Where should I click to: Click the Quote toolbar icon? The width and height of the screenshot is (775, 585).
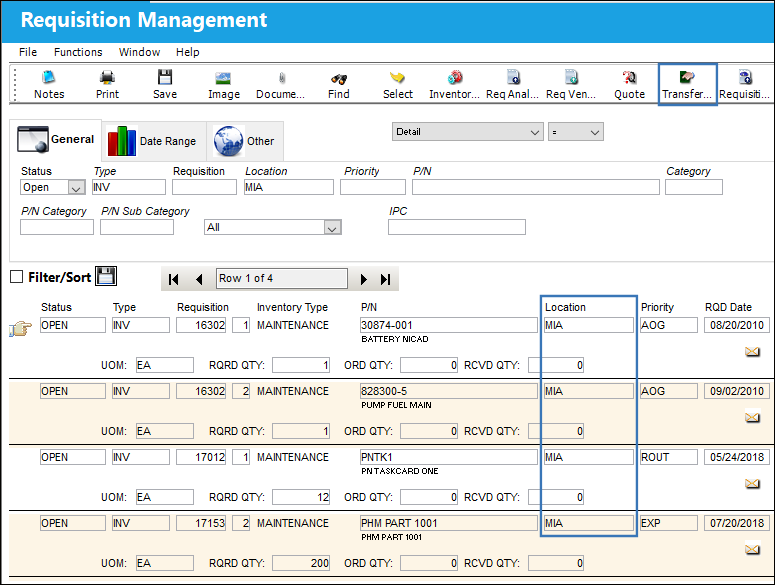pyautogui.click(x=629, y=84)
